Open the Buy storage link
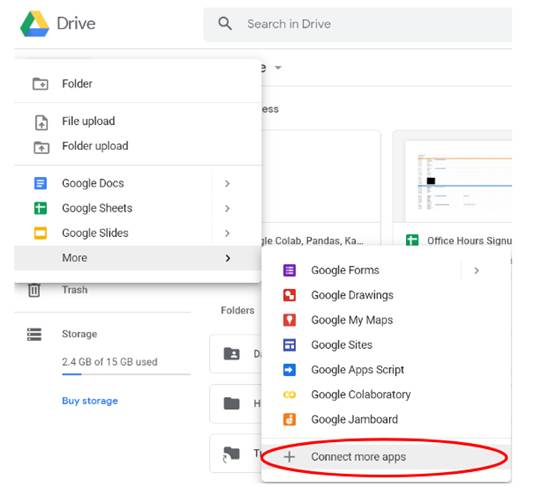The image size is (549, 495). (90, 401)
